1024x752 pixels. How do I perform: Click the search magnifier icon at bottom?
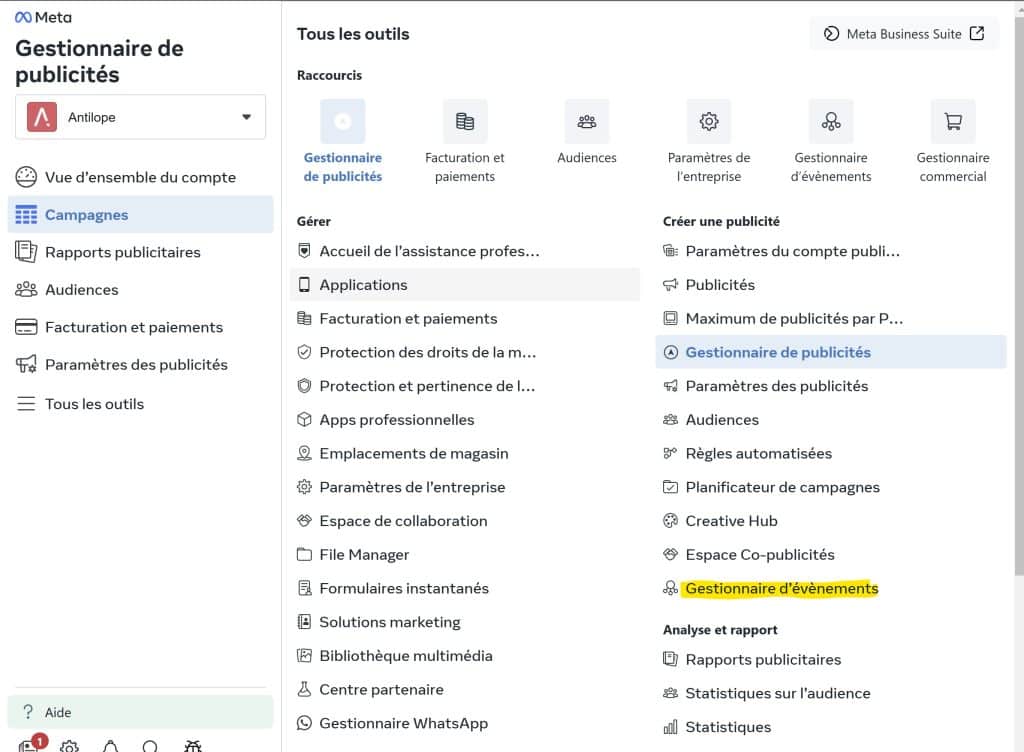(150, 745)
